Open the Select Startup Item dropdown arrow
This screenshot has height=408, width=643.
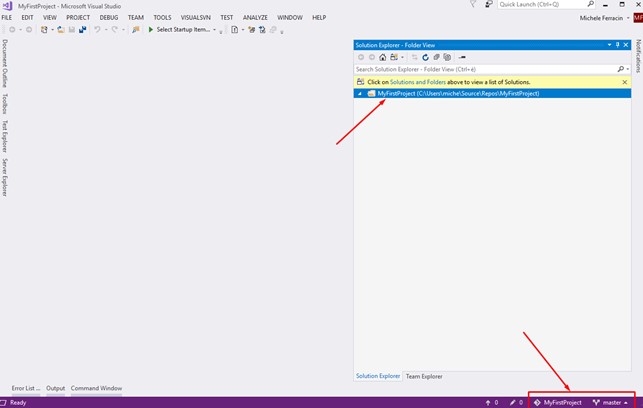pos(215,30)
